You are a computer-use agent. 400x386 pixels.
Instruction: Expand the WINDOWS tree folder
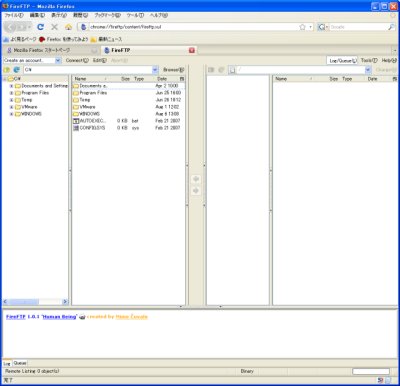tap(11, 114)
